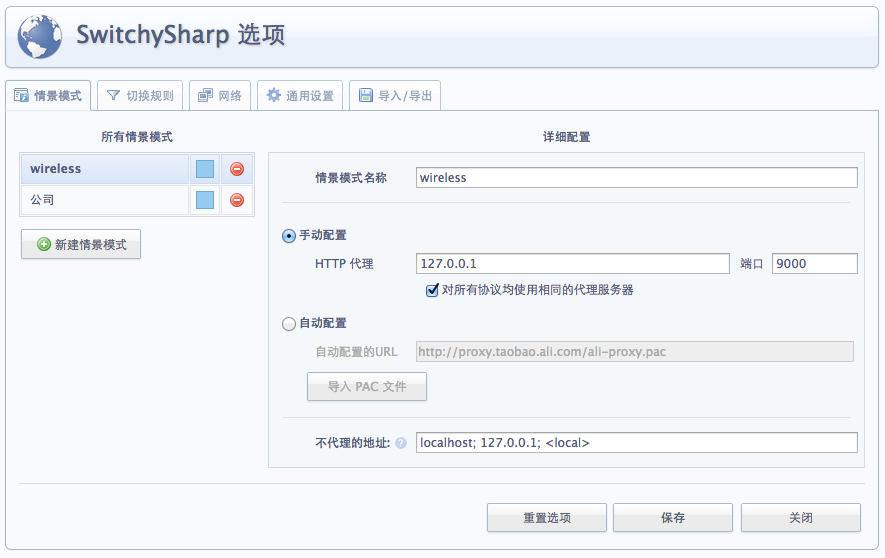The width and height of the screenshot is (885, 558).
Task: Focus the 情景模式名称 input field
Action: point(637,178)
